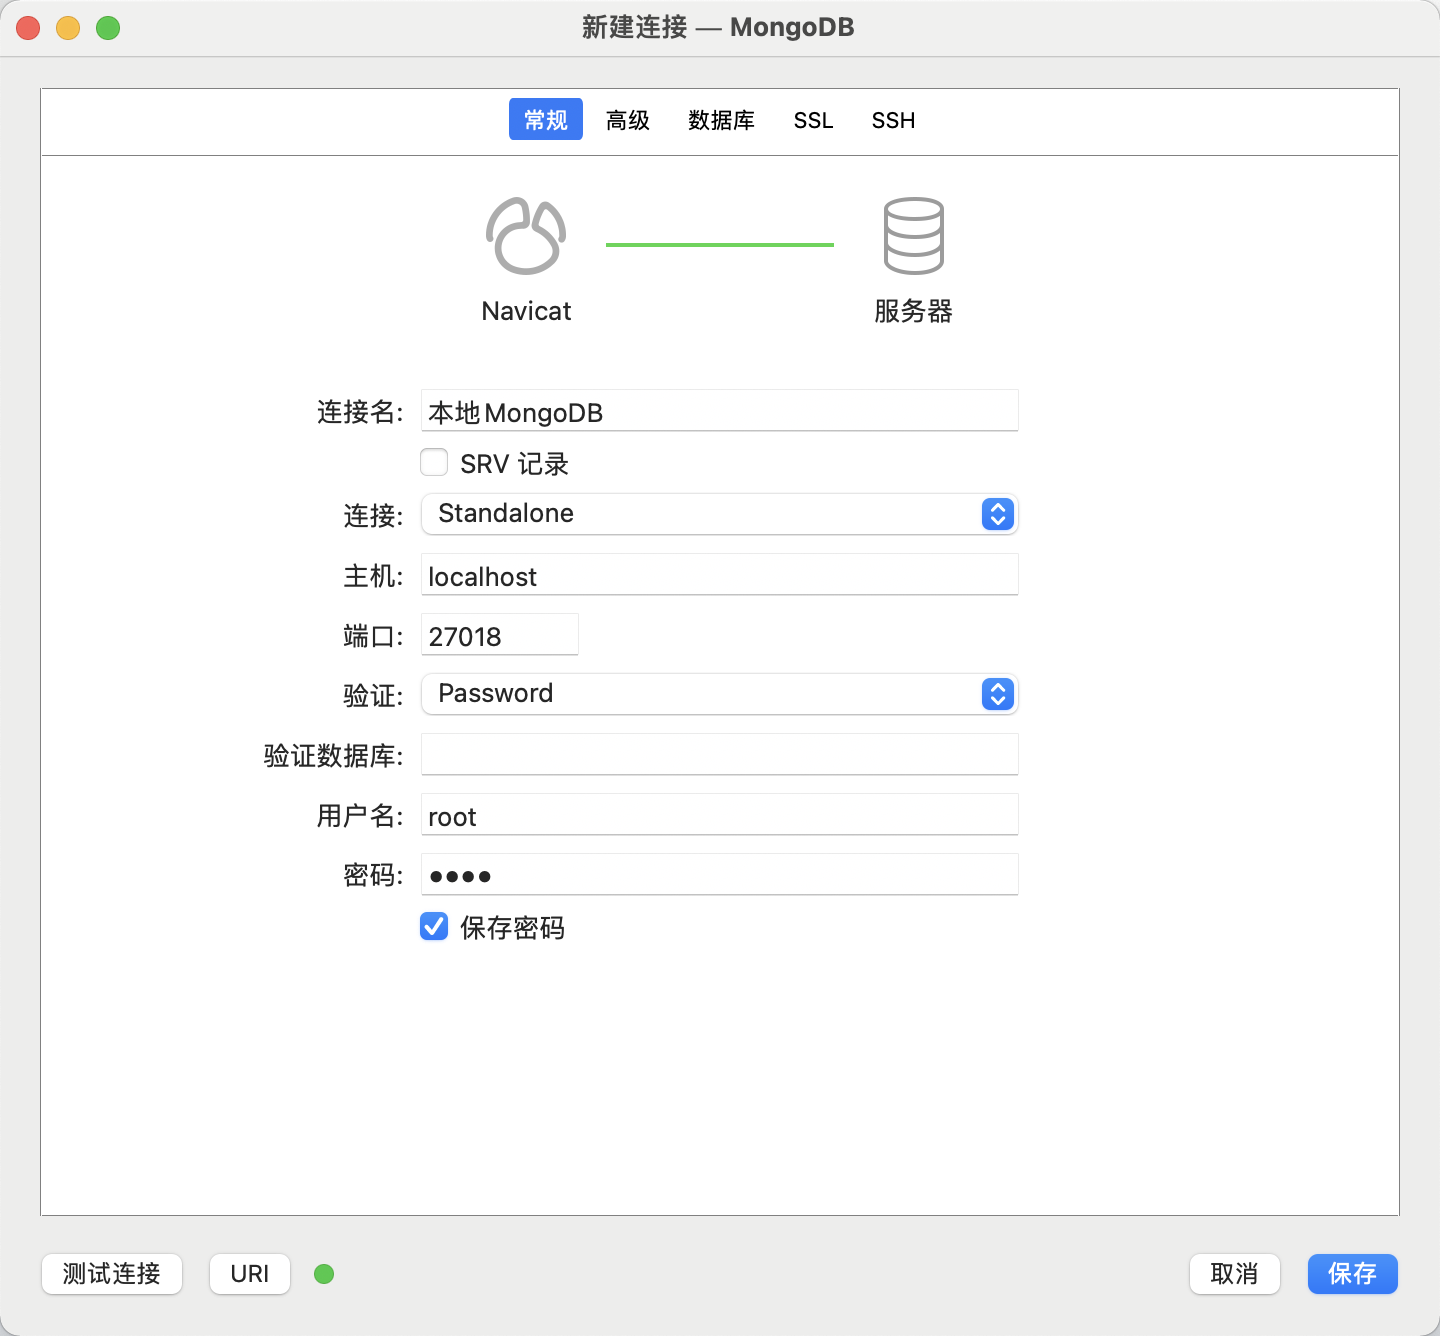Enable the SRV 记录 checkbox

pos(434,462)
